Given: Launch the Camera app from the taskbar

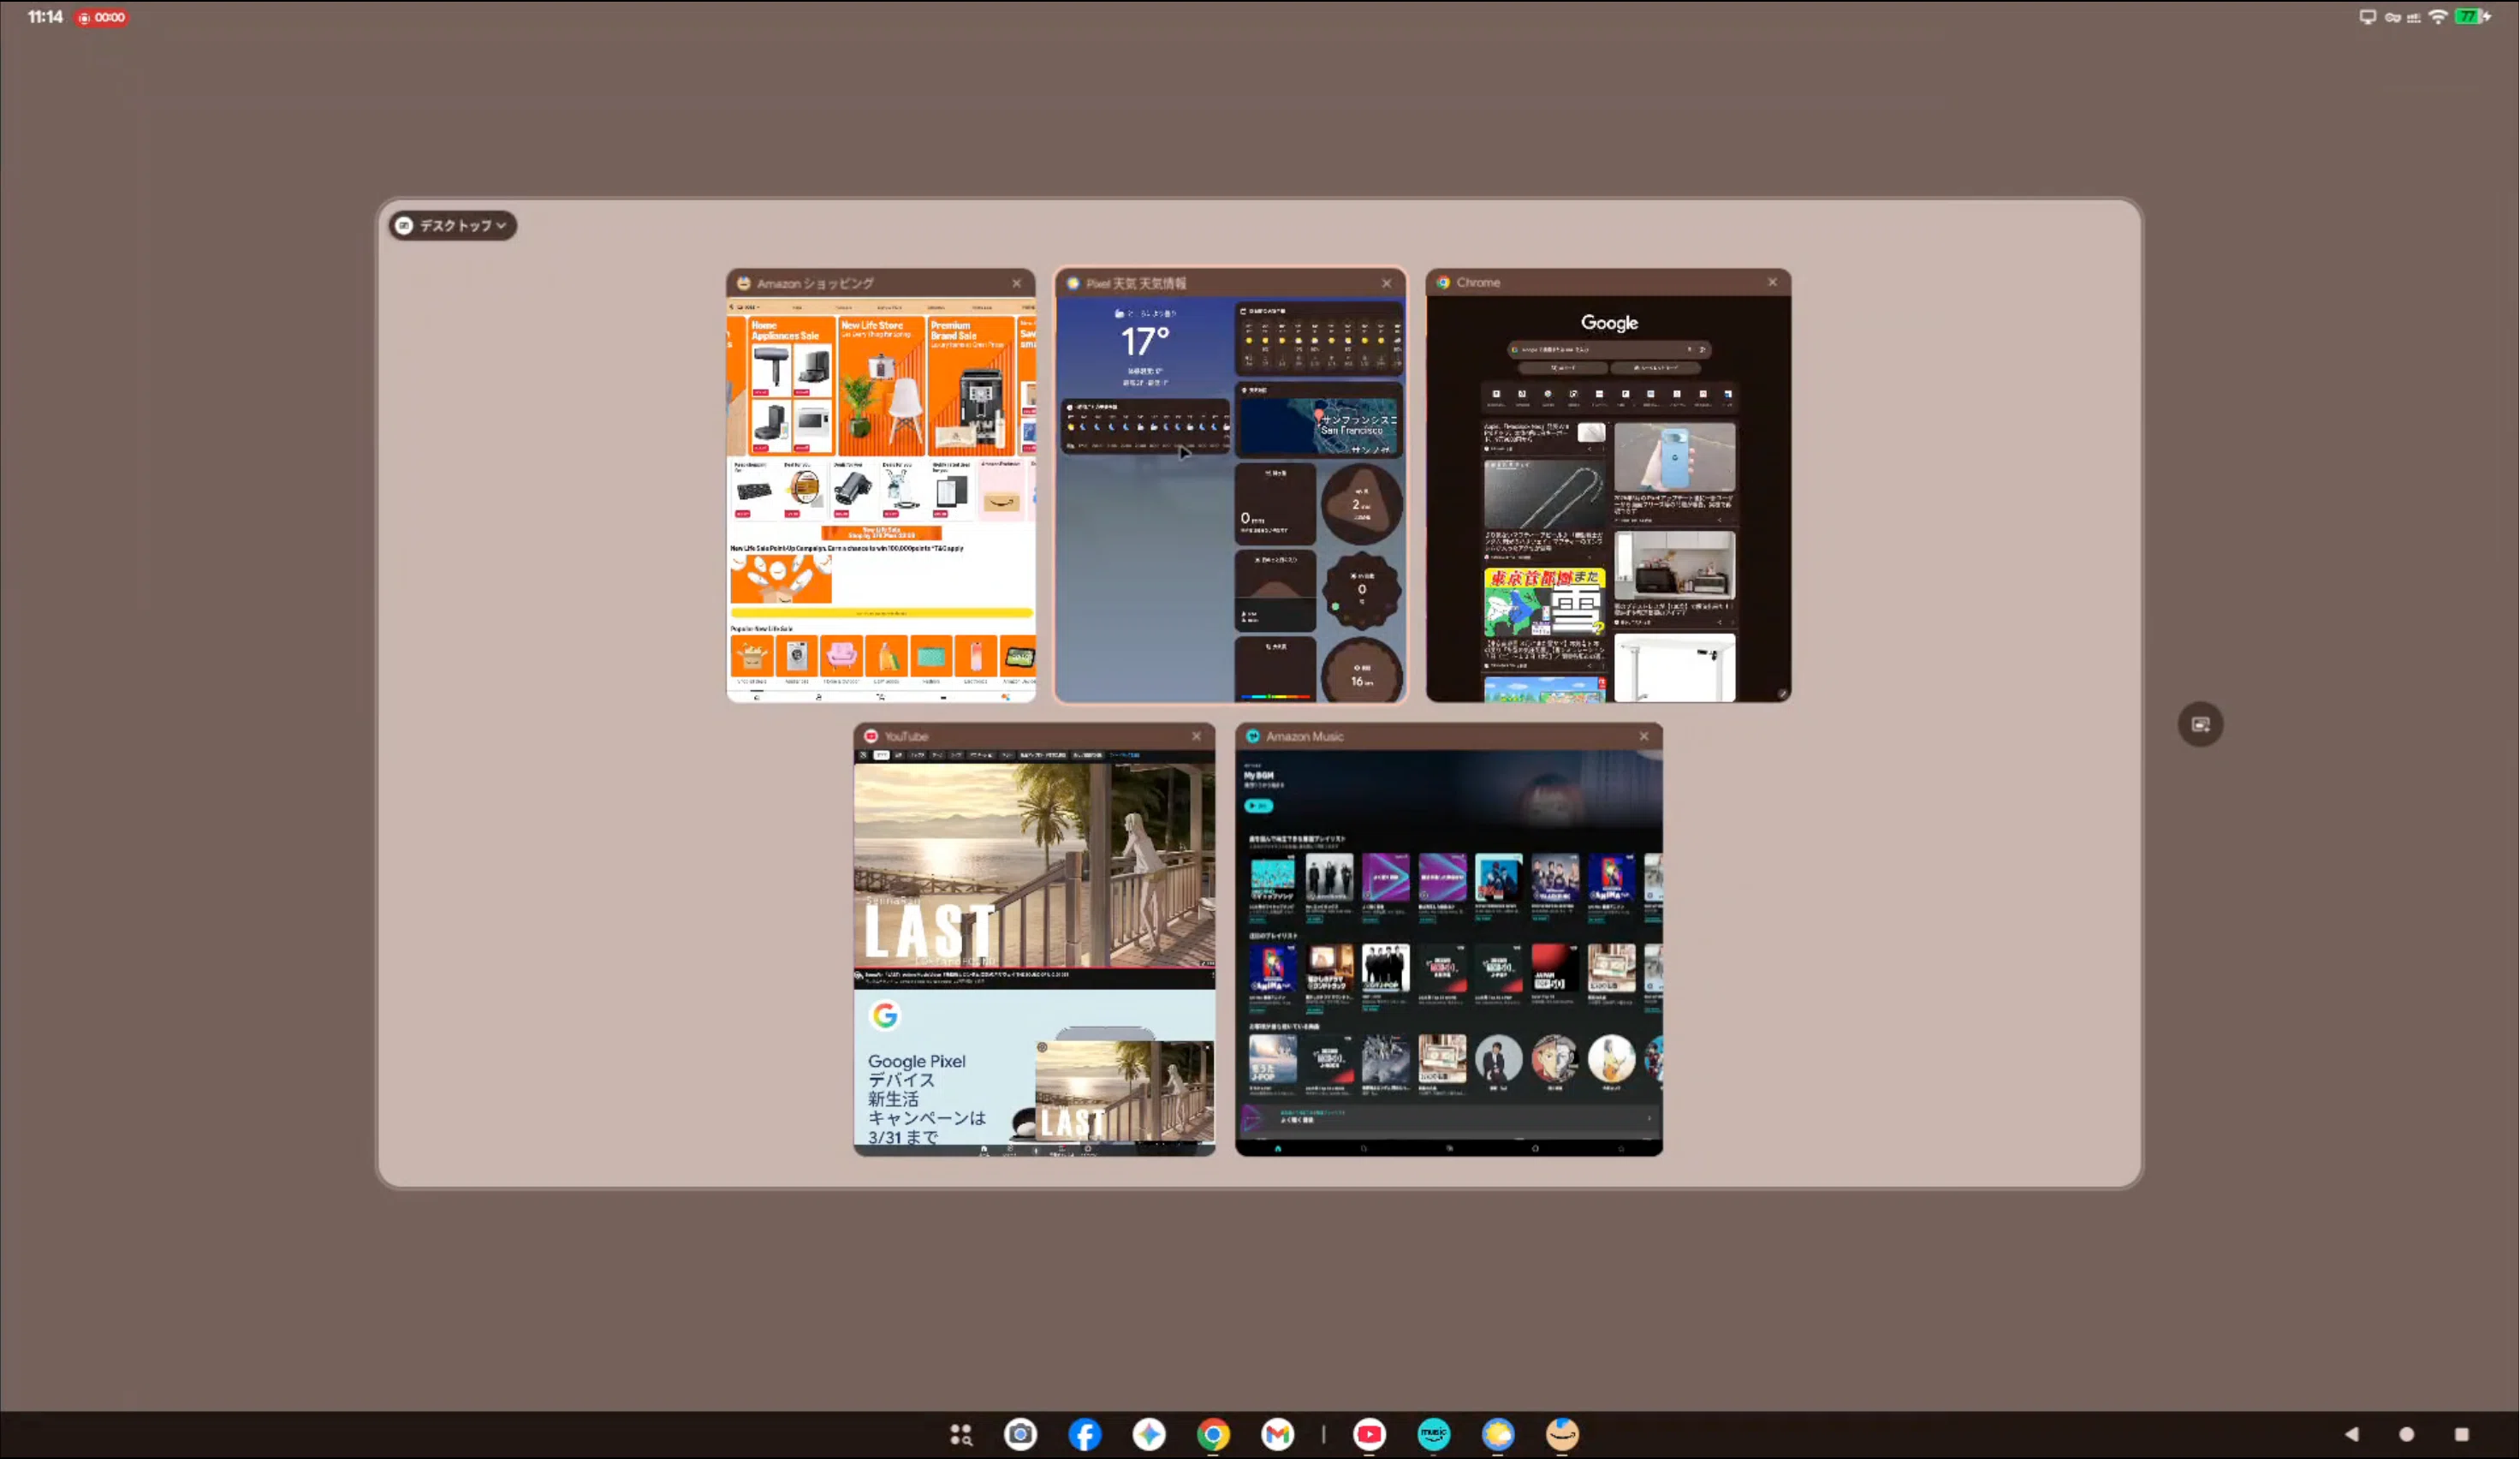Looking at the screenshot, I should (x=1020, y=1434).
